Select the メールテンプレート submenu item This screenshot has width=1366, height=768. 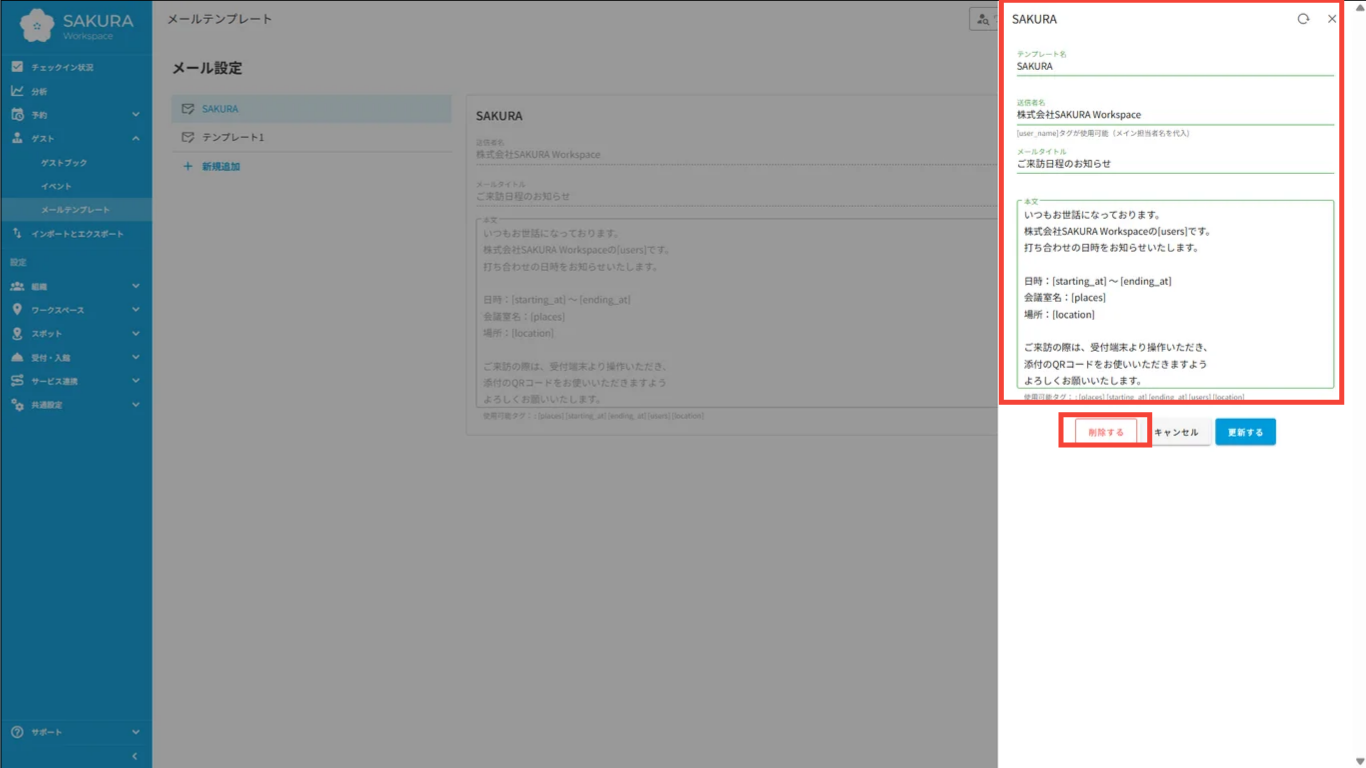pyautogui.click(x=76, y=210)
